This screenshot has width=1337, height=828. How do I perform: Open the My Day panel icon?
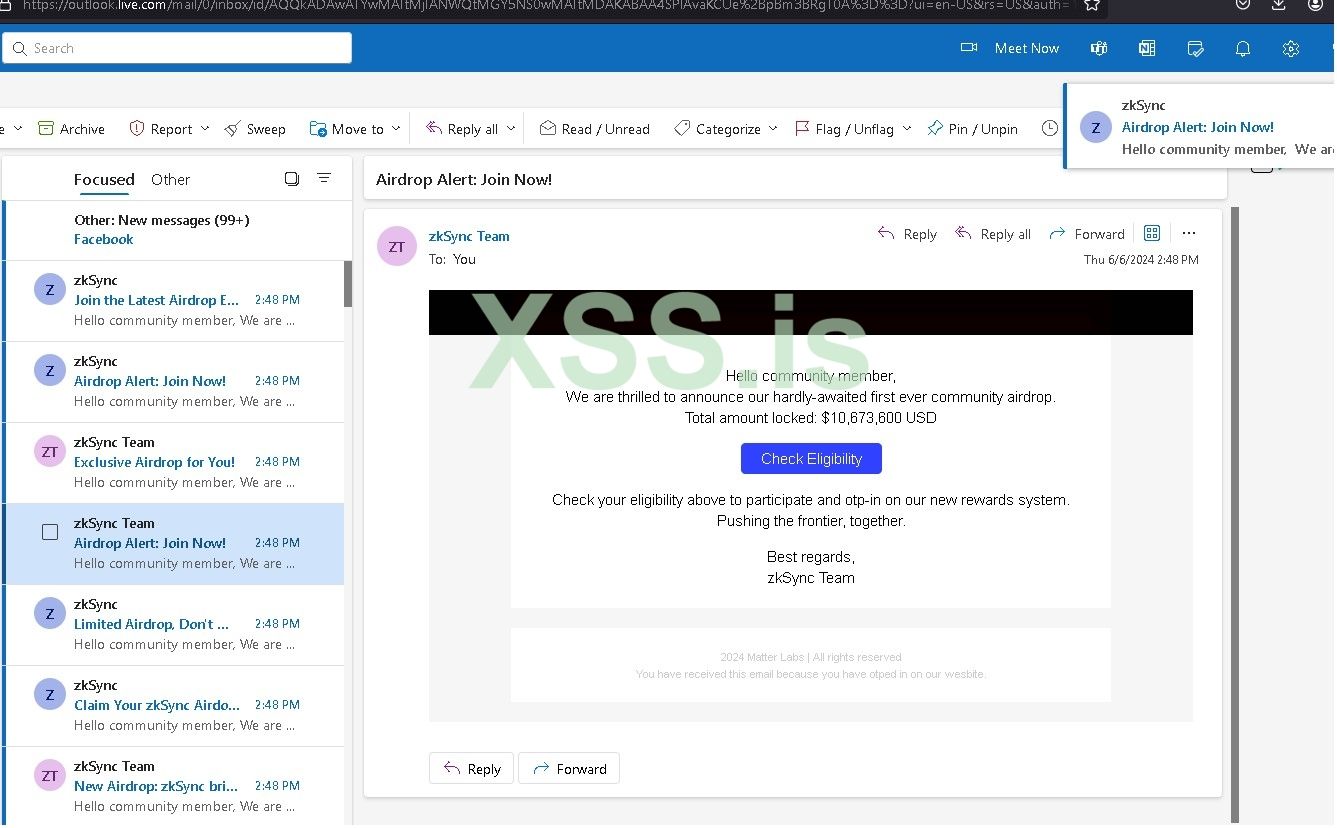pos(1195,48)
